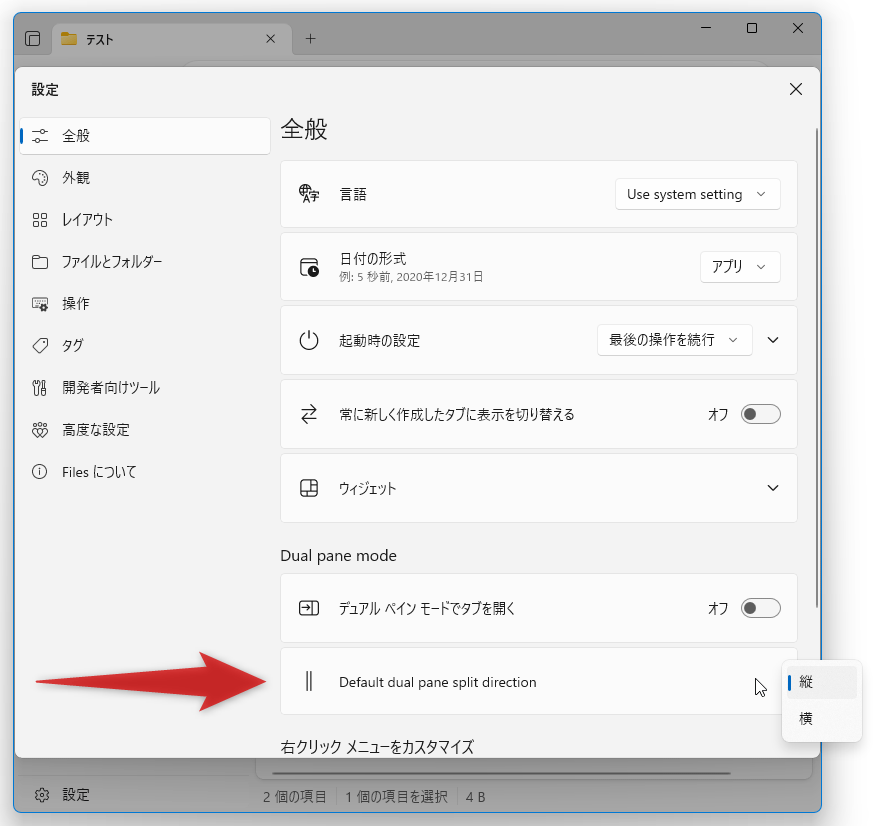Switch to the レイアウト settings section
The width and height of the screenshot is (874, 826).
point(145,220)
